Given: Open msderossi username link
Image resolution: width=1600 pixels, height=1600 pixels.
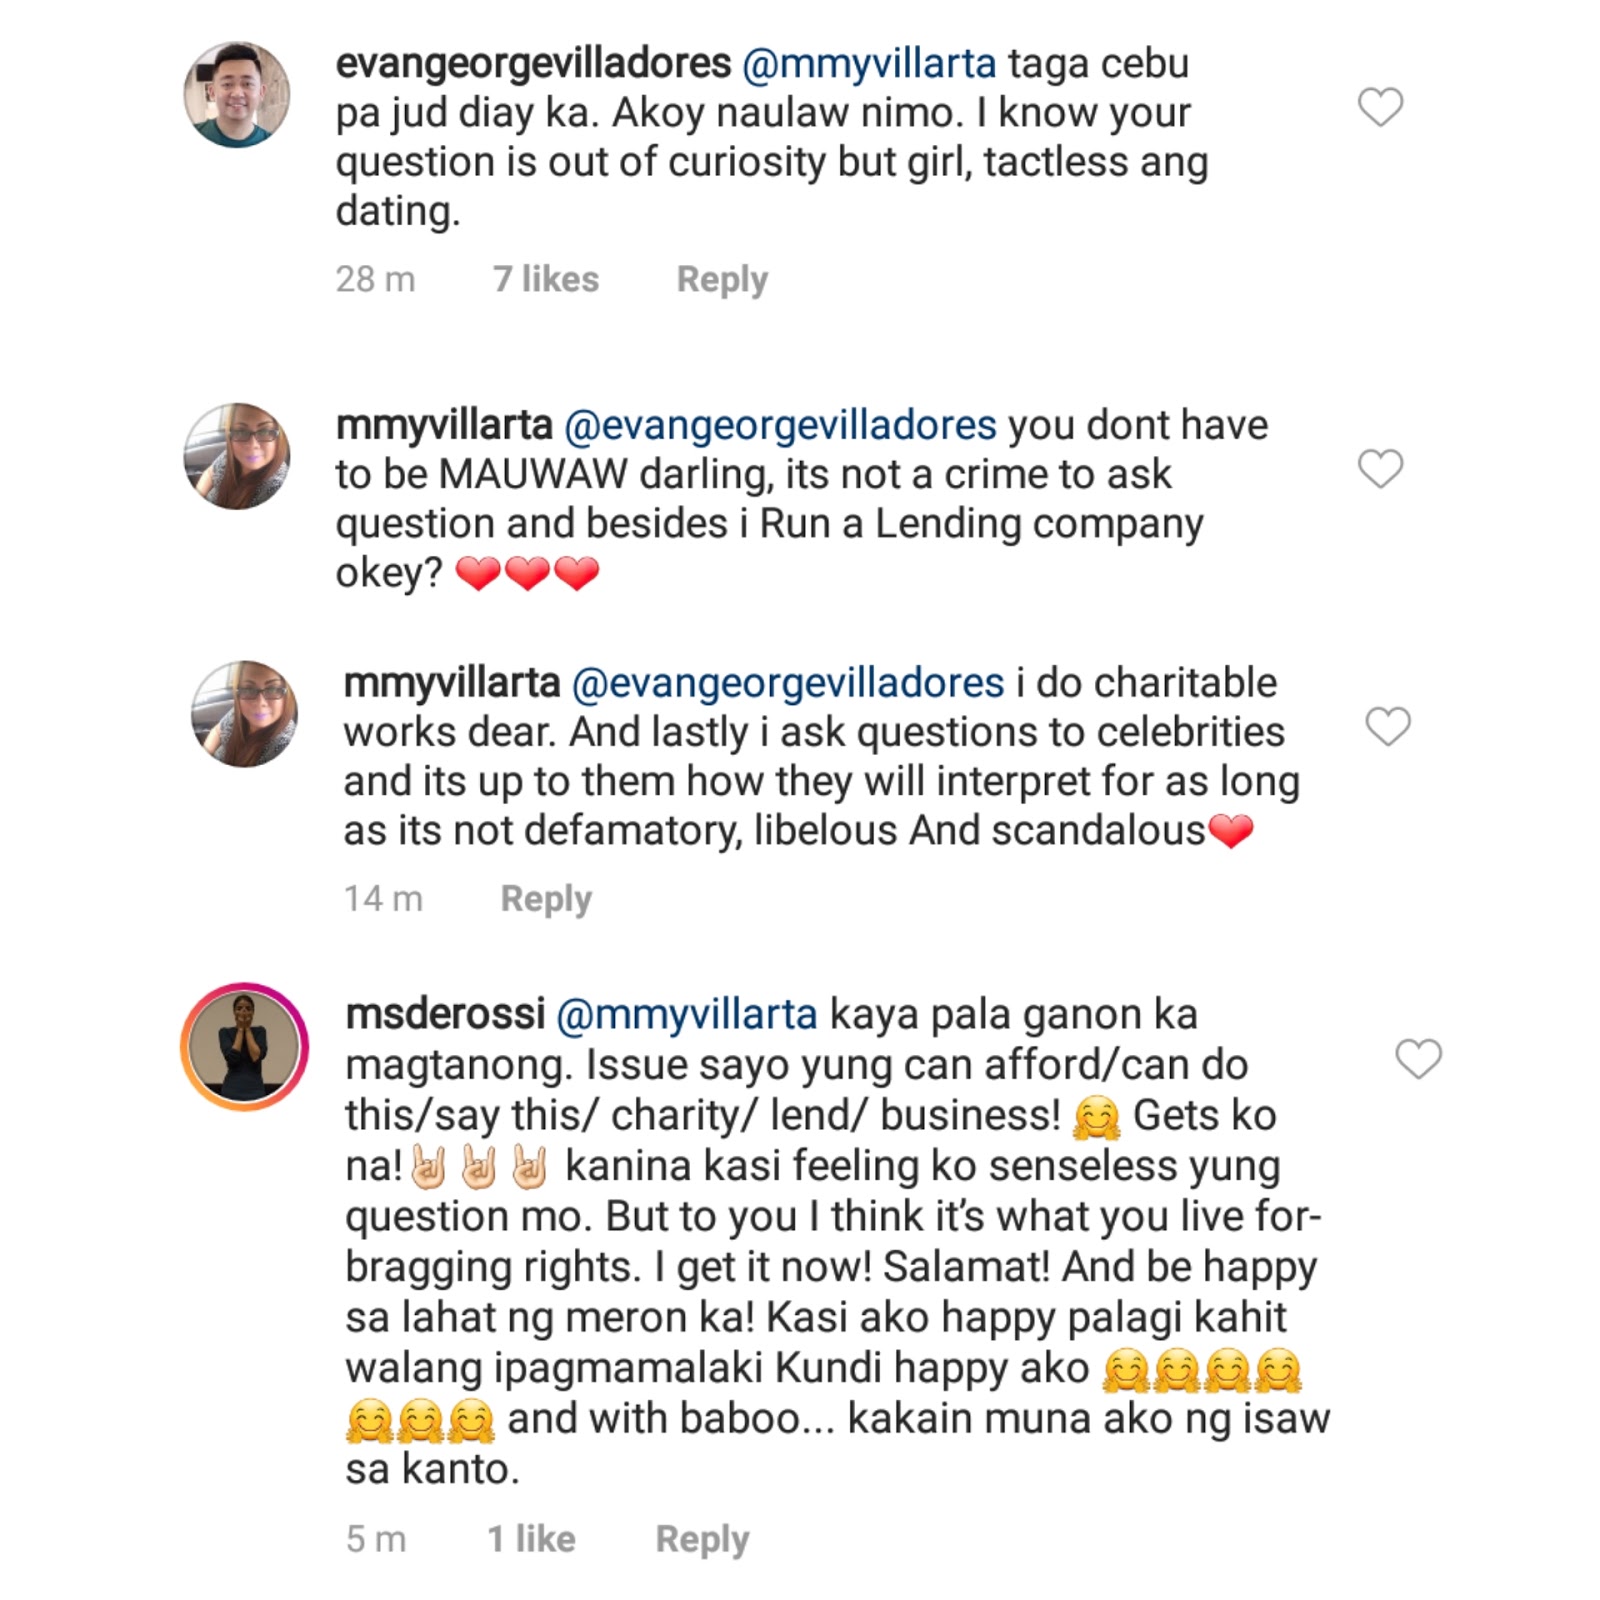Looking at the screenshot, I should point(445,1014).
